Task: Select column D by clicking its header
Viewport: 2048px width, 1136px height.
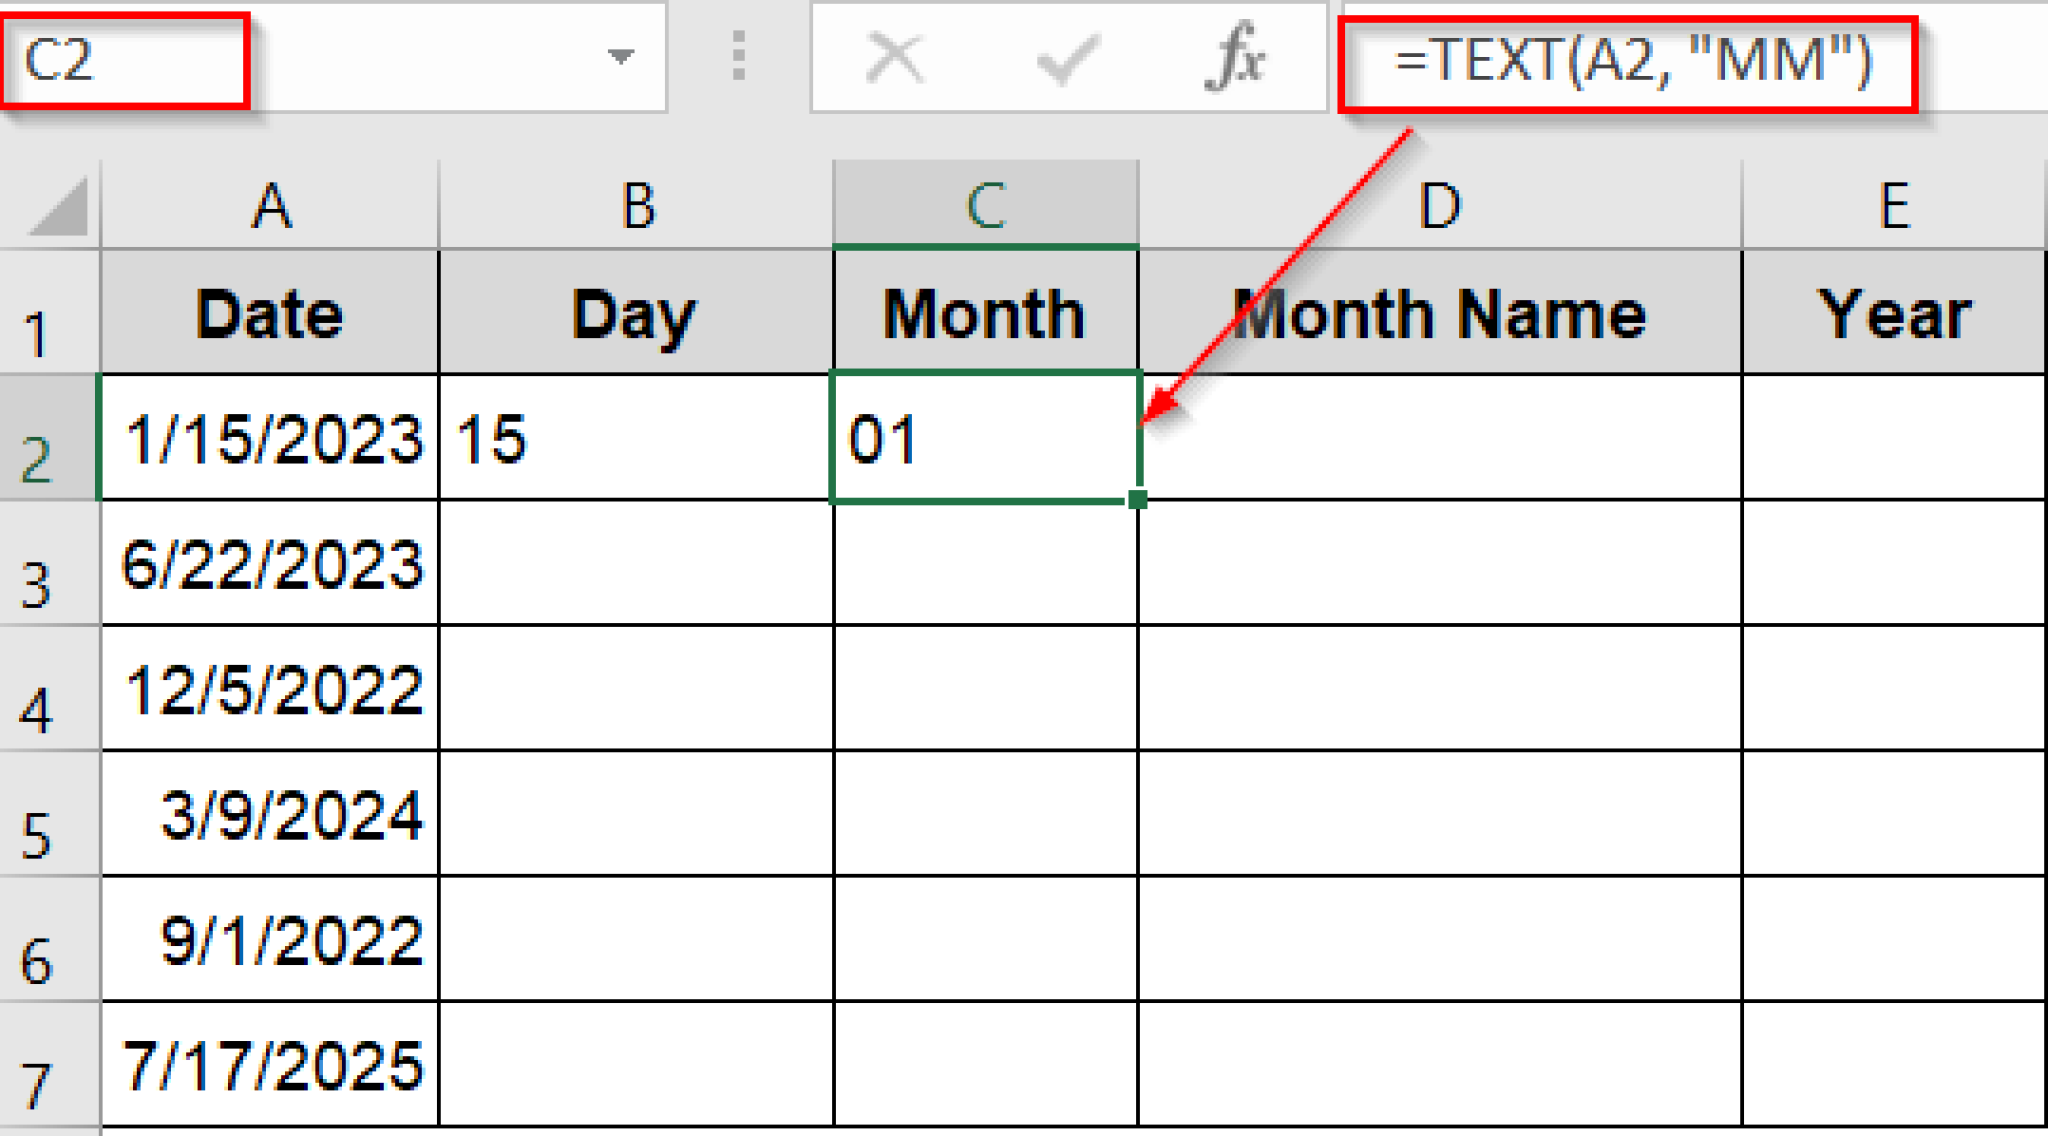Action: click(x=1438, y=205)
